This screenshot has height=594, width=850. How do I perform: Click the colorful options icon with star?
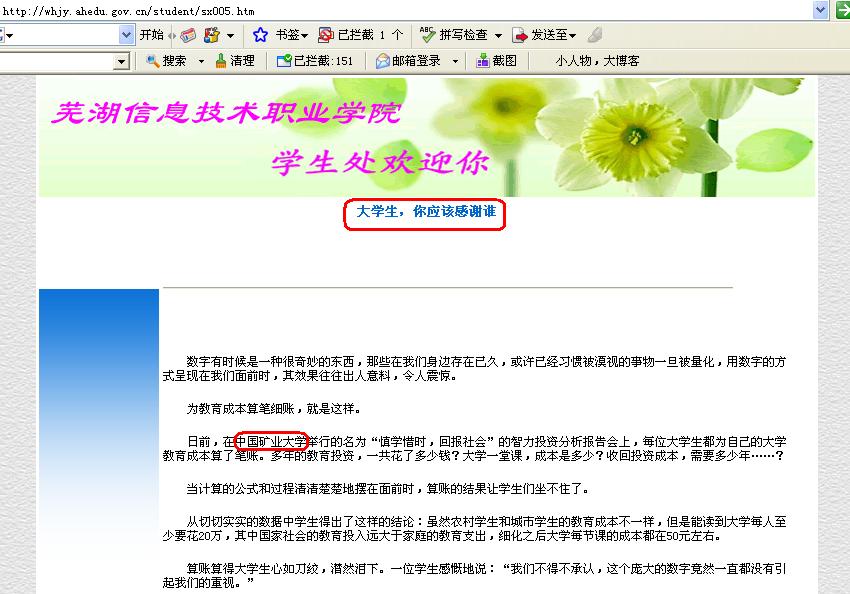pos(211,35)
